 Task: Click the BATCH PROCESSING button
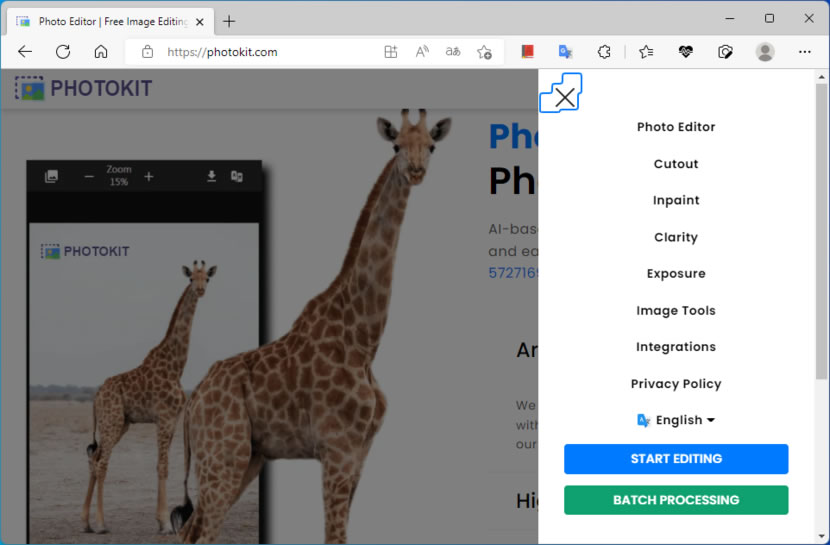(x=676, y=500)
